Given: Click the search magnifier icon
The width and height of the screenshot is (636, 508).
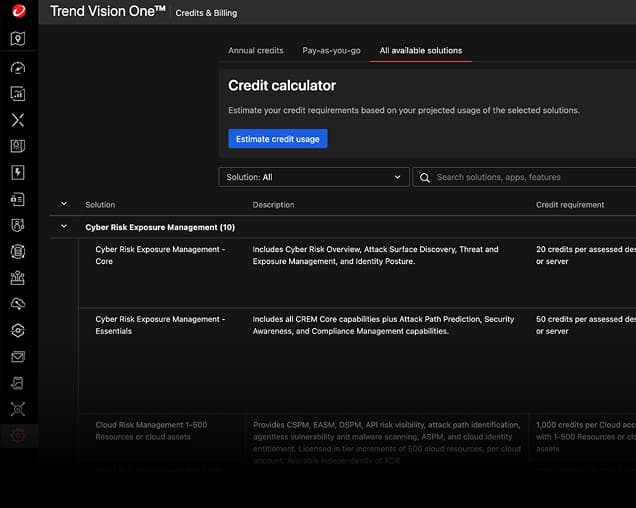Looking at the screenshot, I should point(425,177).
